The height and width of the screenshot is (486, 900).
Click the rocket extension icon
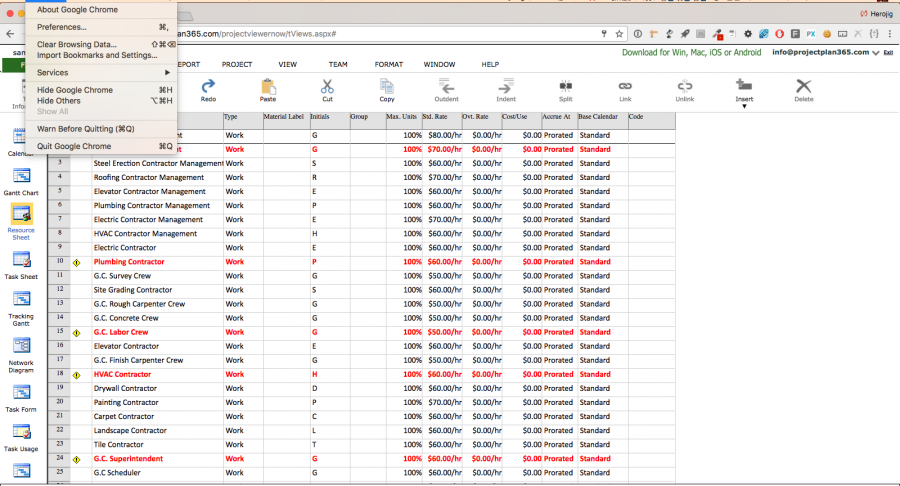pos(685,34)
